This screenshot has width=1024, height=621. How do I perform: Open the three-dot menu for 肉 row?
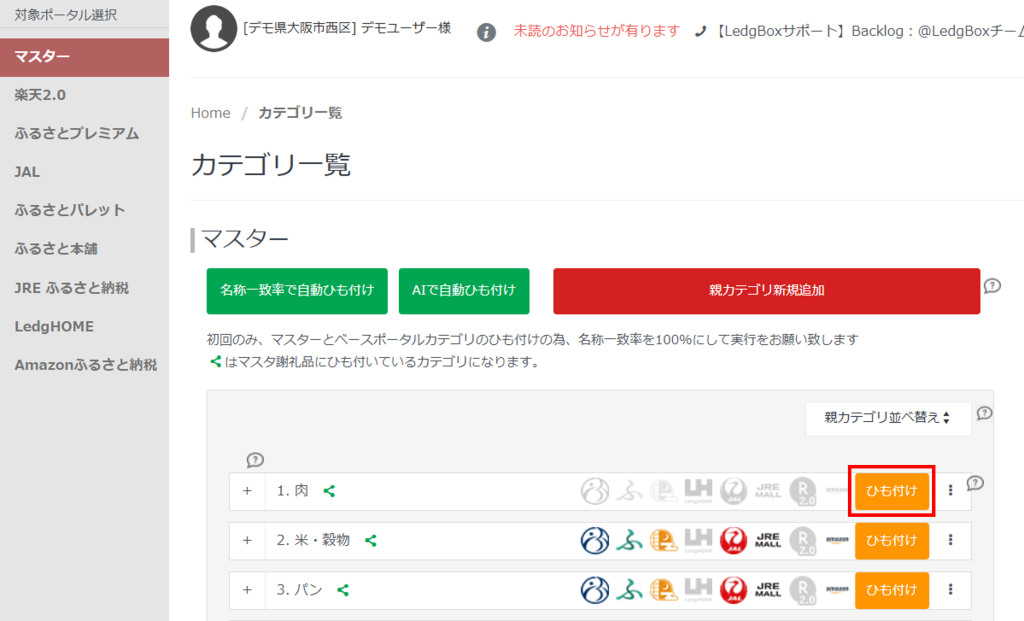950,491
